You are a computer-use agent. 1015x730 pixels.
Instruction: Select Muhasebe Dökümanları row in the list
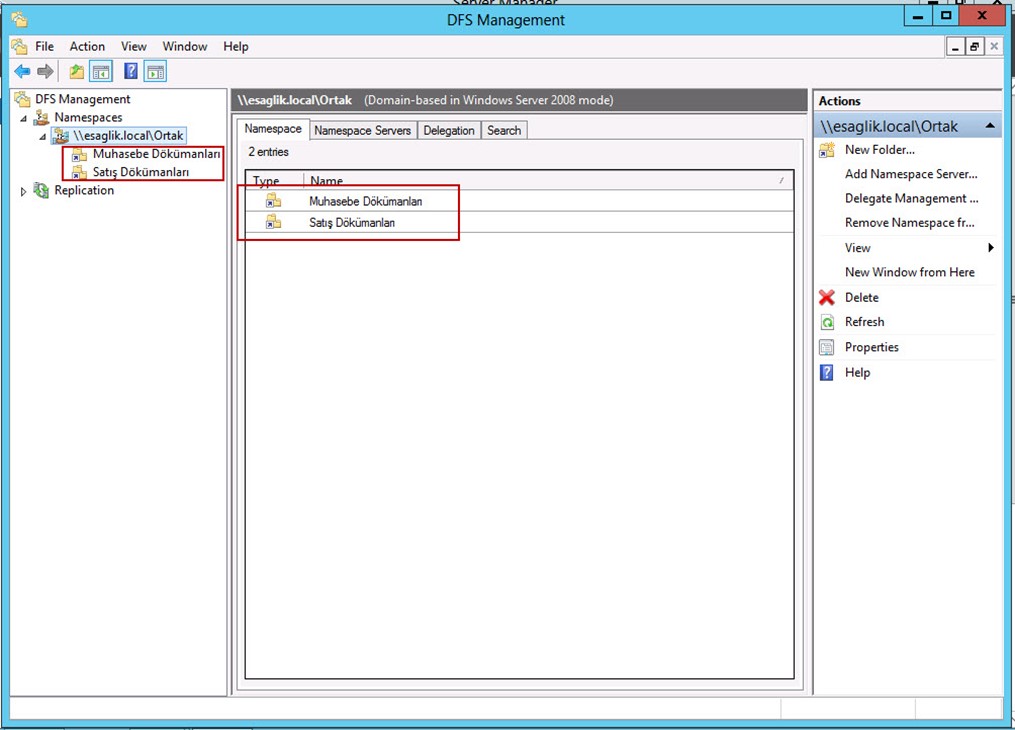pos(519,201)
